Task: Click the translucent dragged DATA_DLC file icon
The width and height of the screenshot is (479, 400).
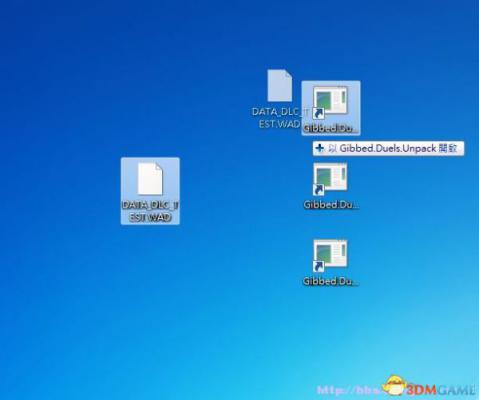Action: (x=280, y=85)
